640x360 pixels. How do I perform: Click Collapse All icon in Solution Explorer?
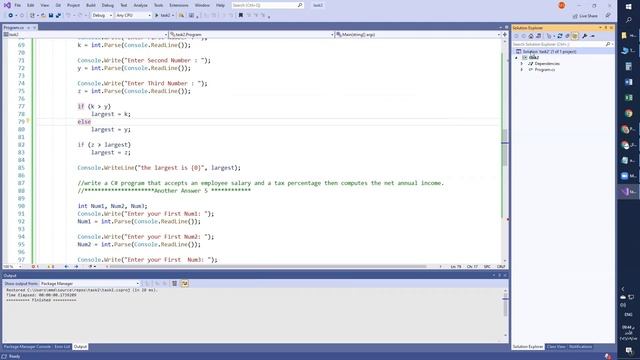(x=567, y=36)
